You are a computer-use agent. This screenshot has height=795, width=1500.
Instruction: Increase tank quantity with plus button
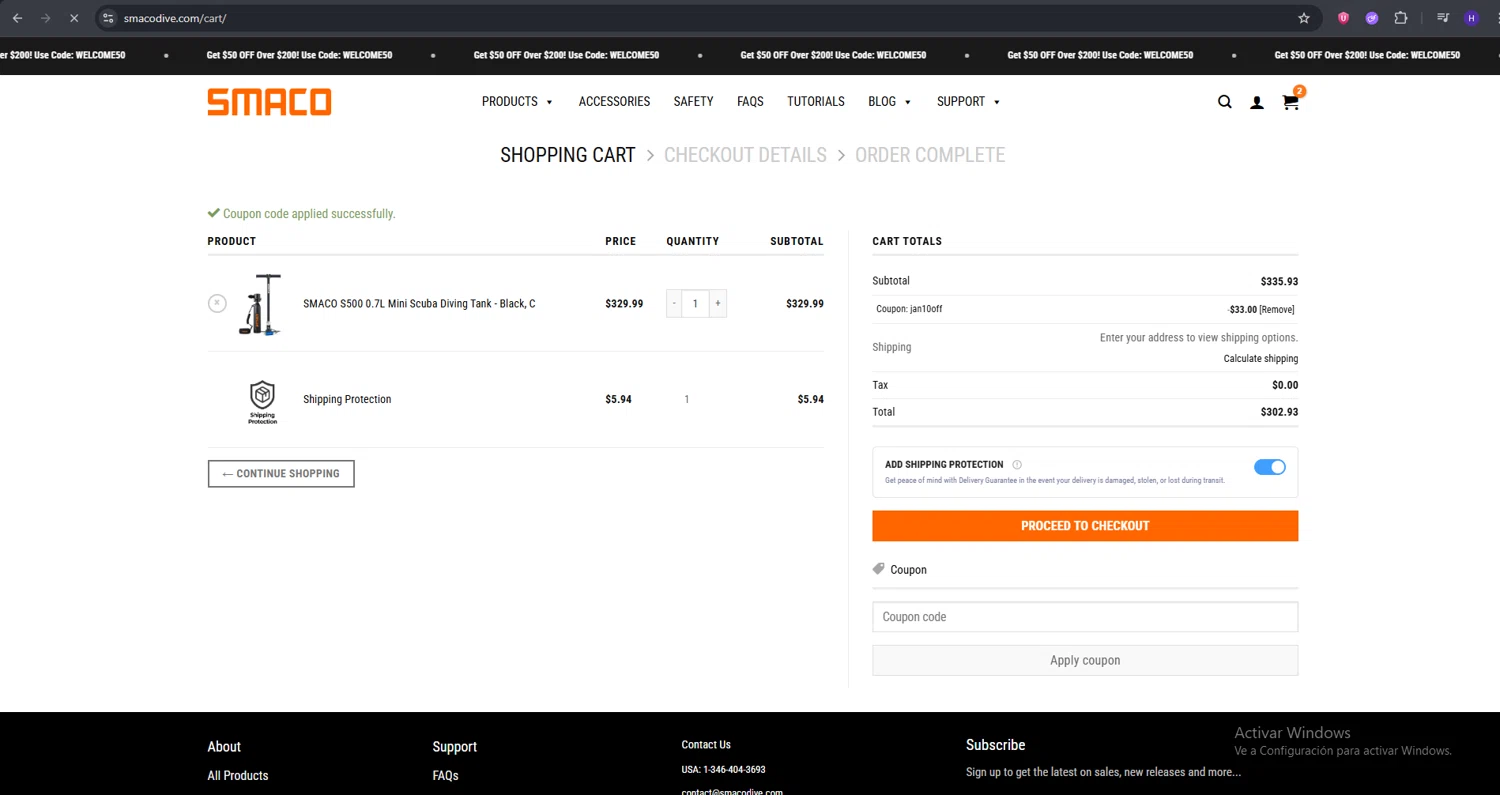pyautogui.click(x=718, y=303)
